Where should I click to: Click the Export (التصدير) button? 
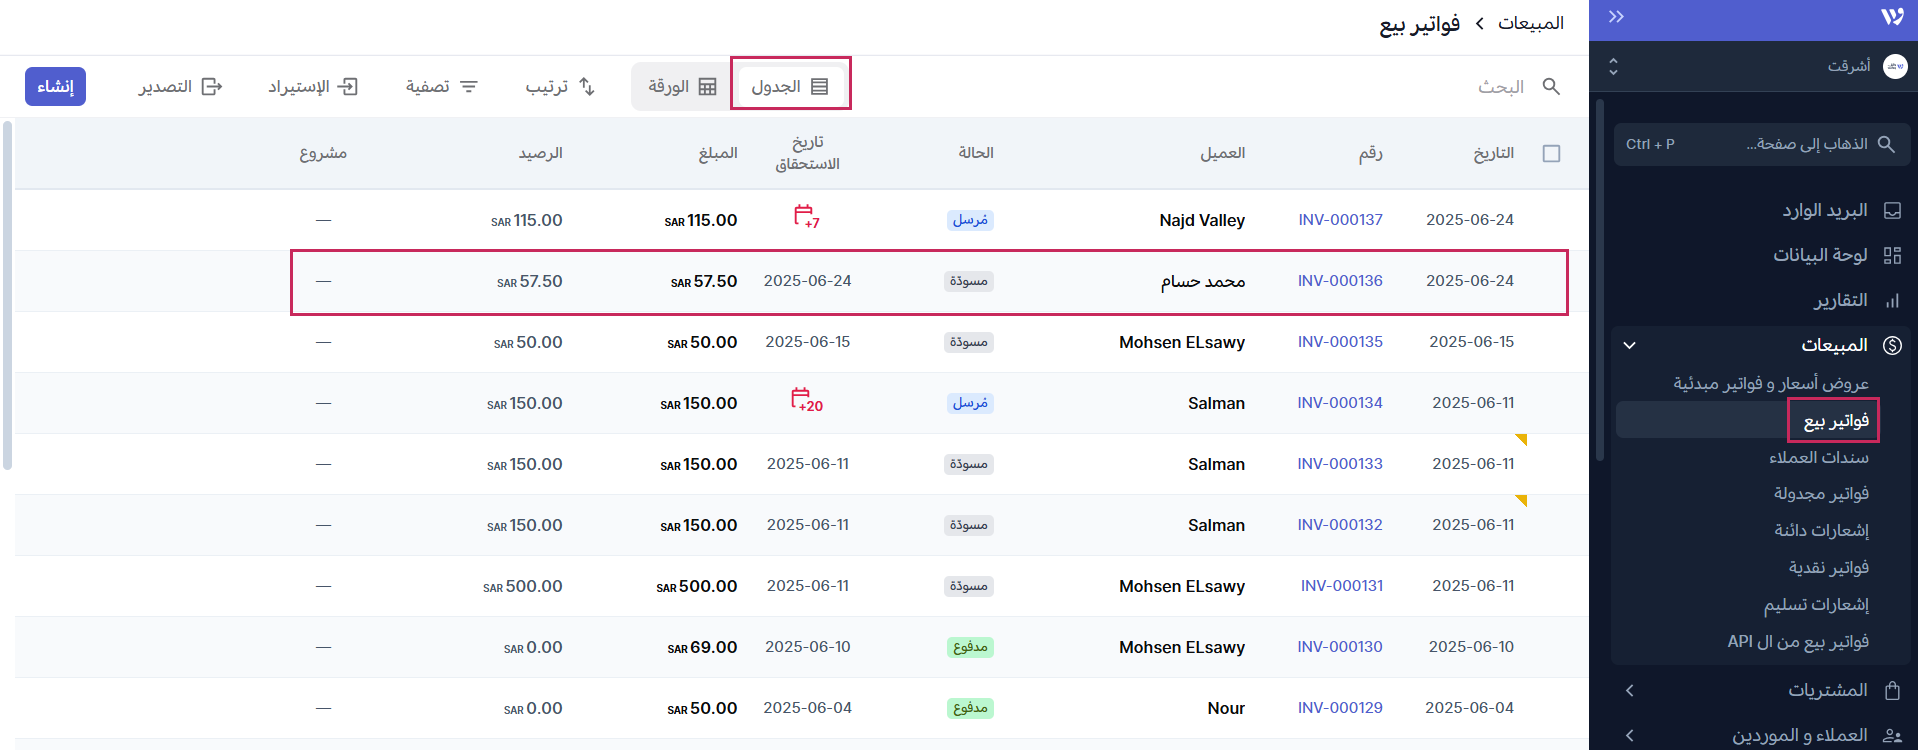pyautogui.click(x=180, y=87)
